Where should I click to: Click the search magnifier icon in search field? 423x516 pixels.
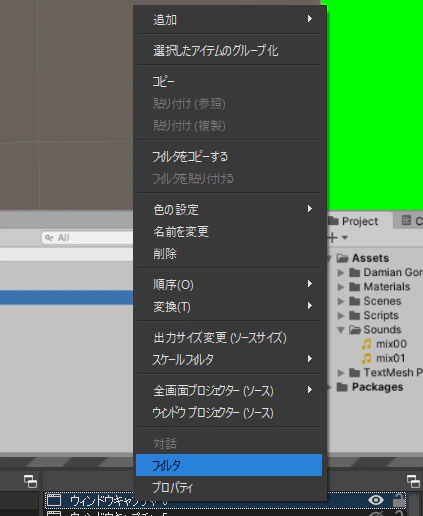coord(49,238)
